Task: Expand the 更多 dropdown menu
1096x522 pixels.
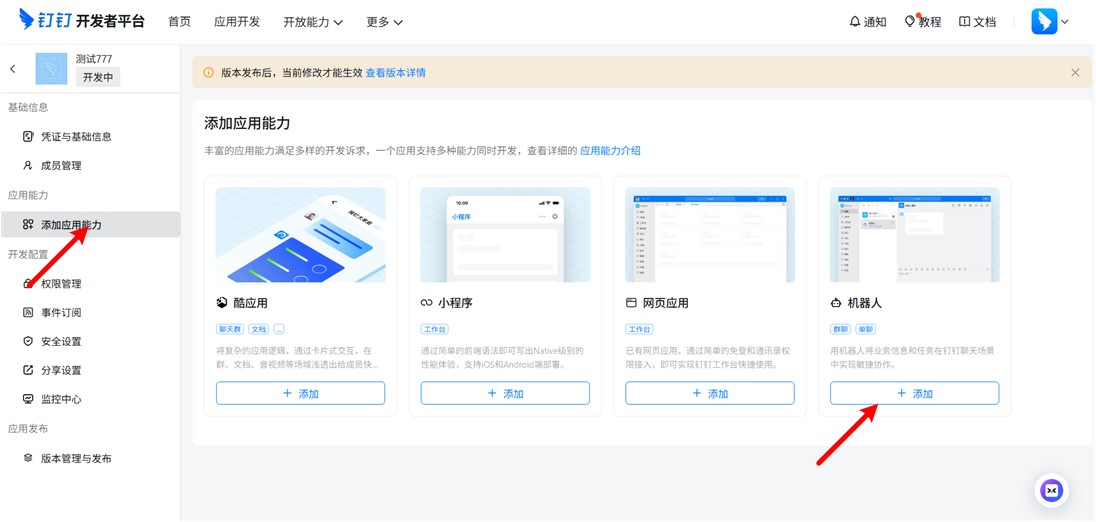Action: [384, 22]
